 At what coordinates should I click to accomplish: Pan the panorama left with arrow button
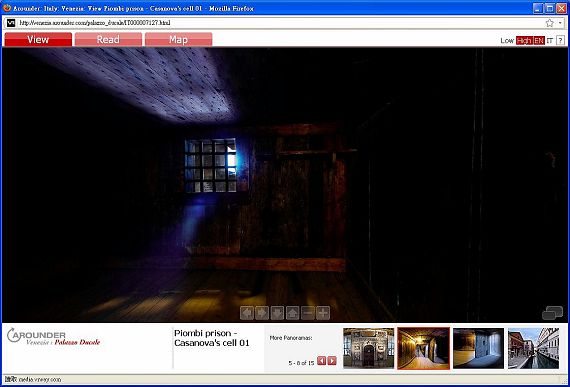(247, 313)
